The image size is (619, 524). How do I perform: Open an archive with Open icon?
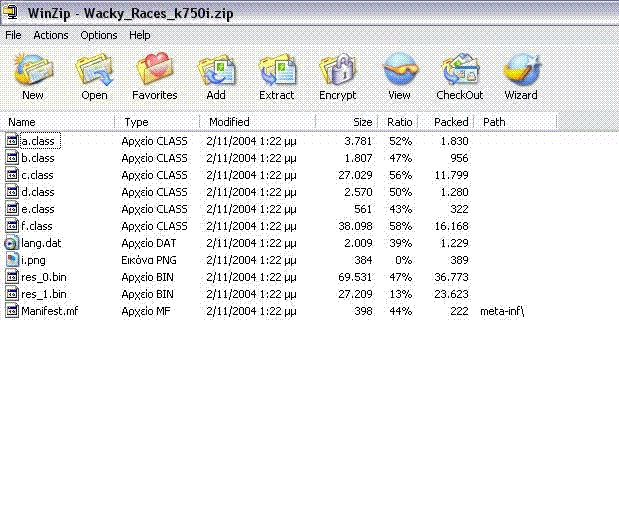pyautogui.click(x=94, y=70)
